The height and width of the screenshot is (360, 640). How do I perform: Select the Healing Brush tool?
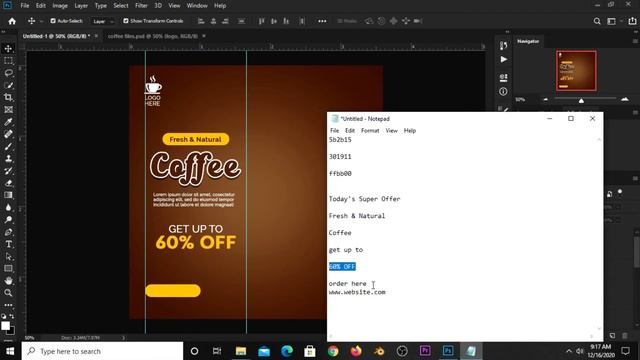[8, 134]
